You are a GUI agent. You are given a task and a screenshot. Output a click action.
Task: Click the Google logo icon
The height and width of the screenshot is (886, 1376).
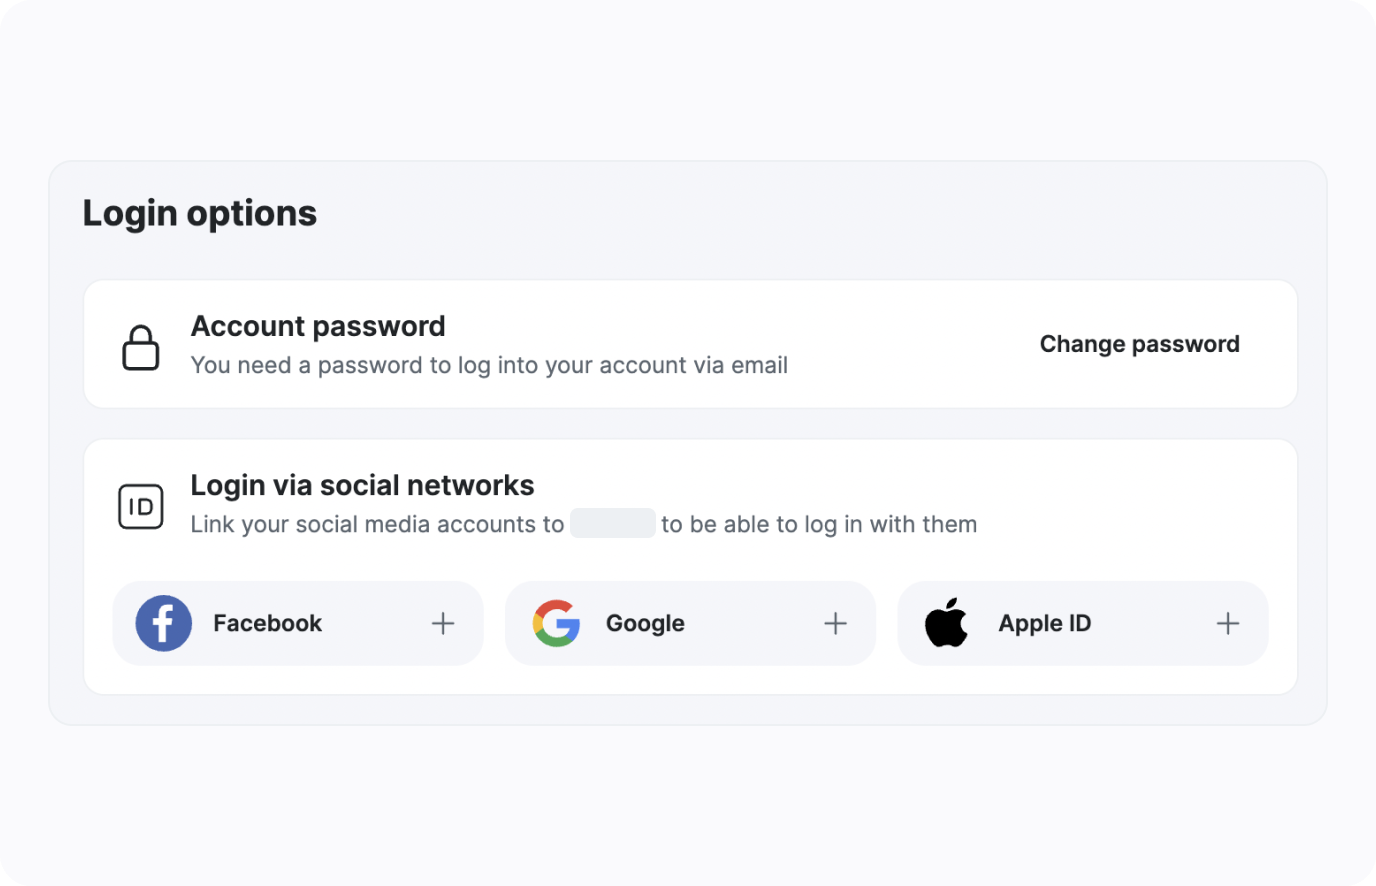click(556, 623)
